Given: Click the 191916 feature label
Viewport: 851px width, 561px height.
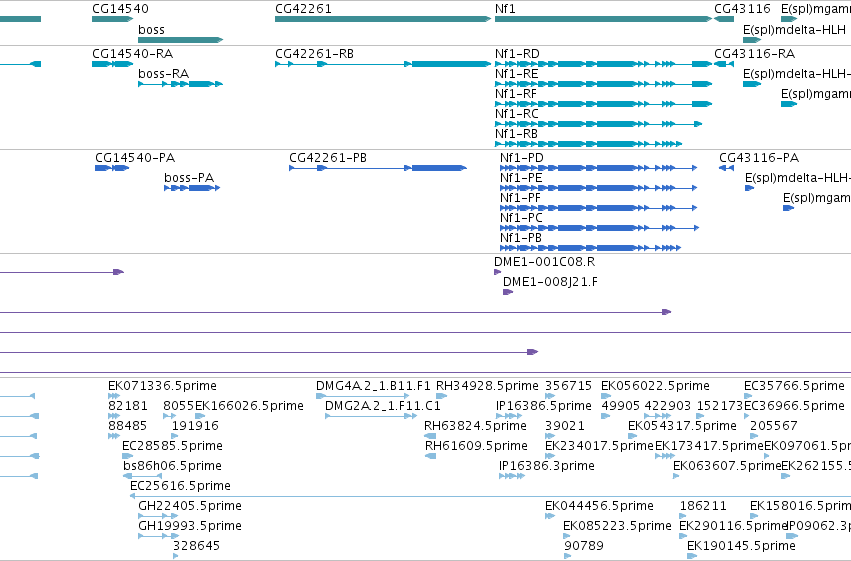Looking at the screenshot, I should point(195,426).
